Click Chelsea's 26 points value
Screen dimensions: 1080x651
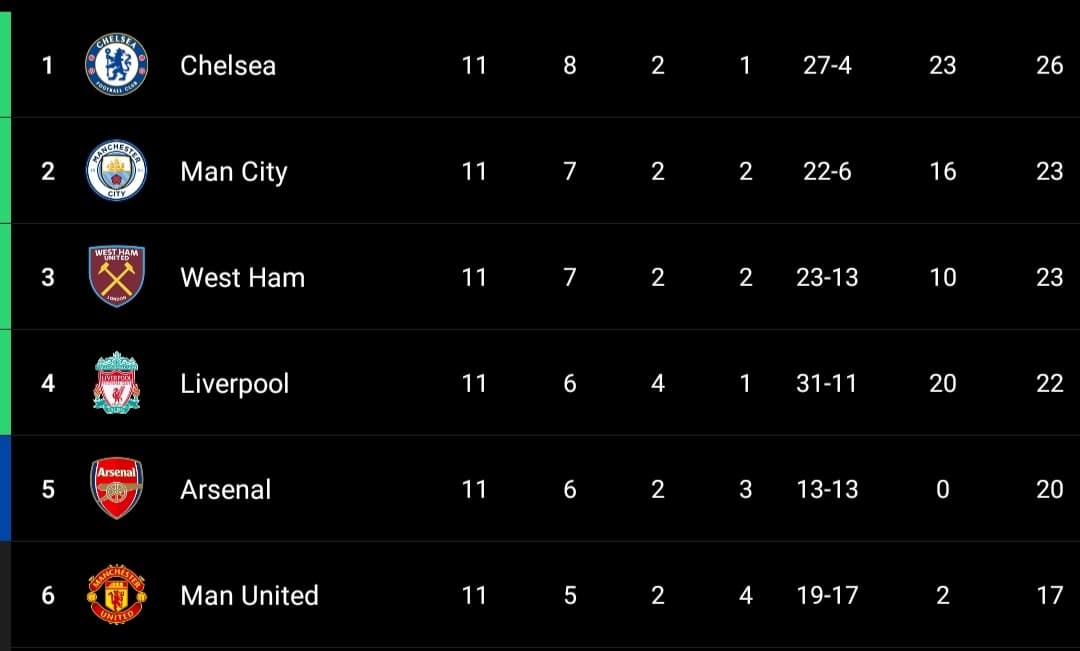(1050, 65)
